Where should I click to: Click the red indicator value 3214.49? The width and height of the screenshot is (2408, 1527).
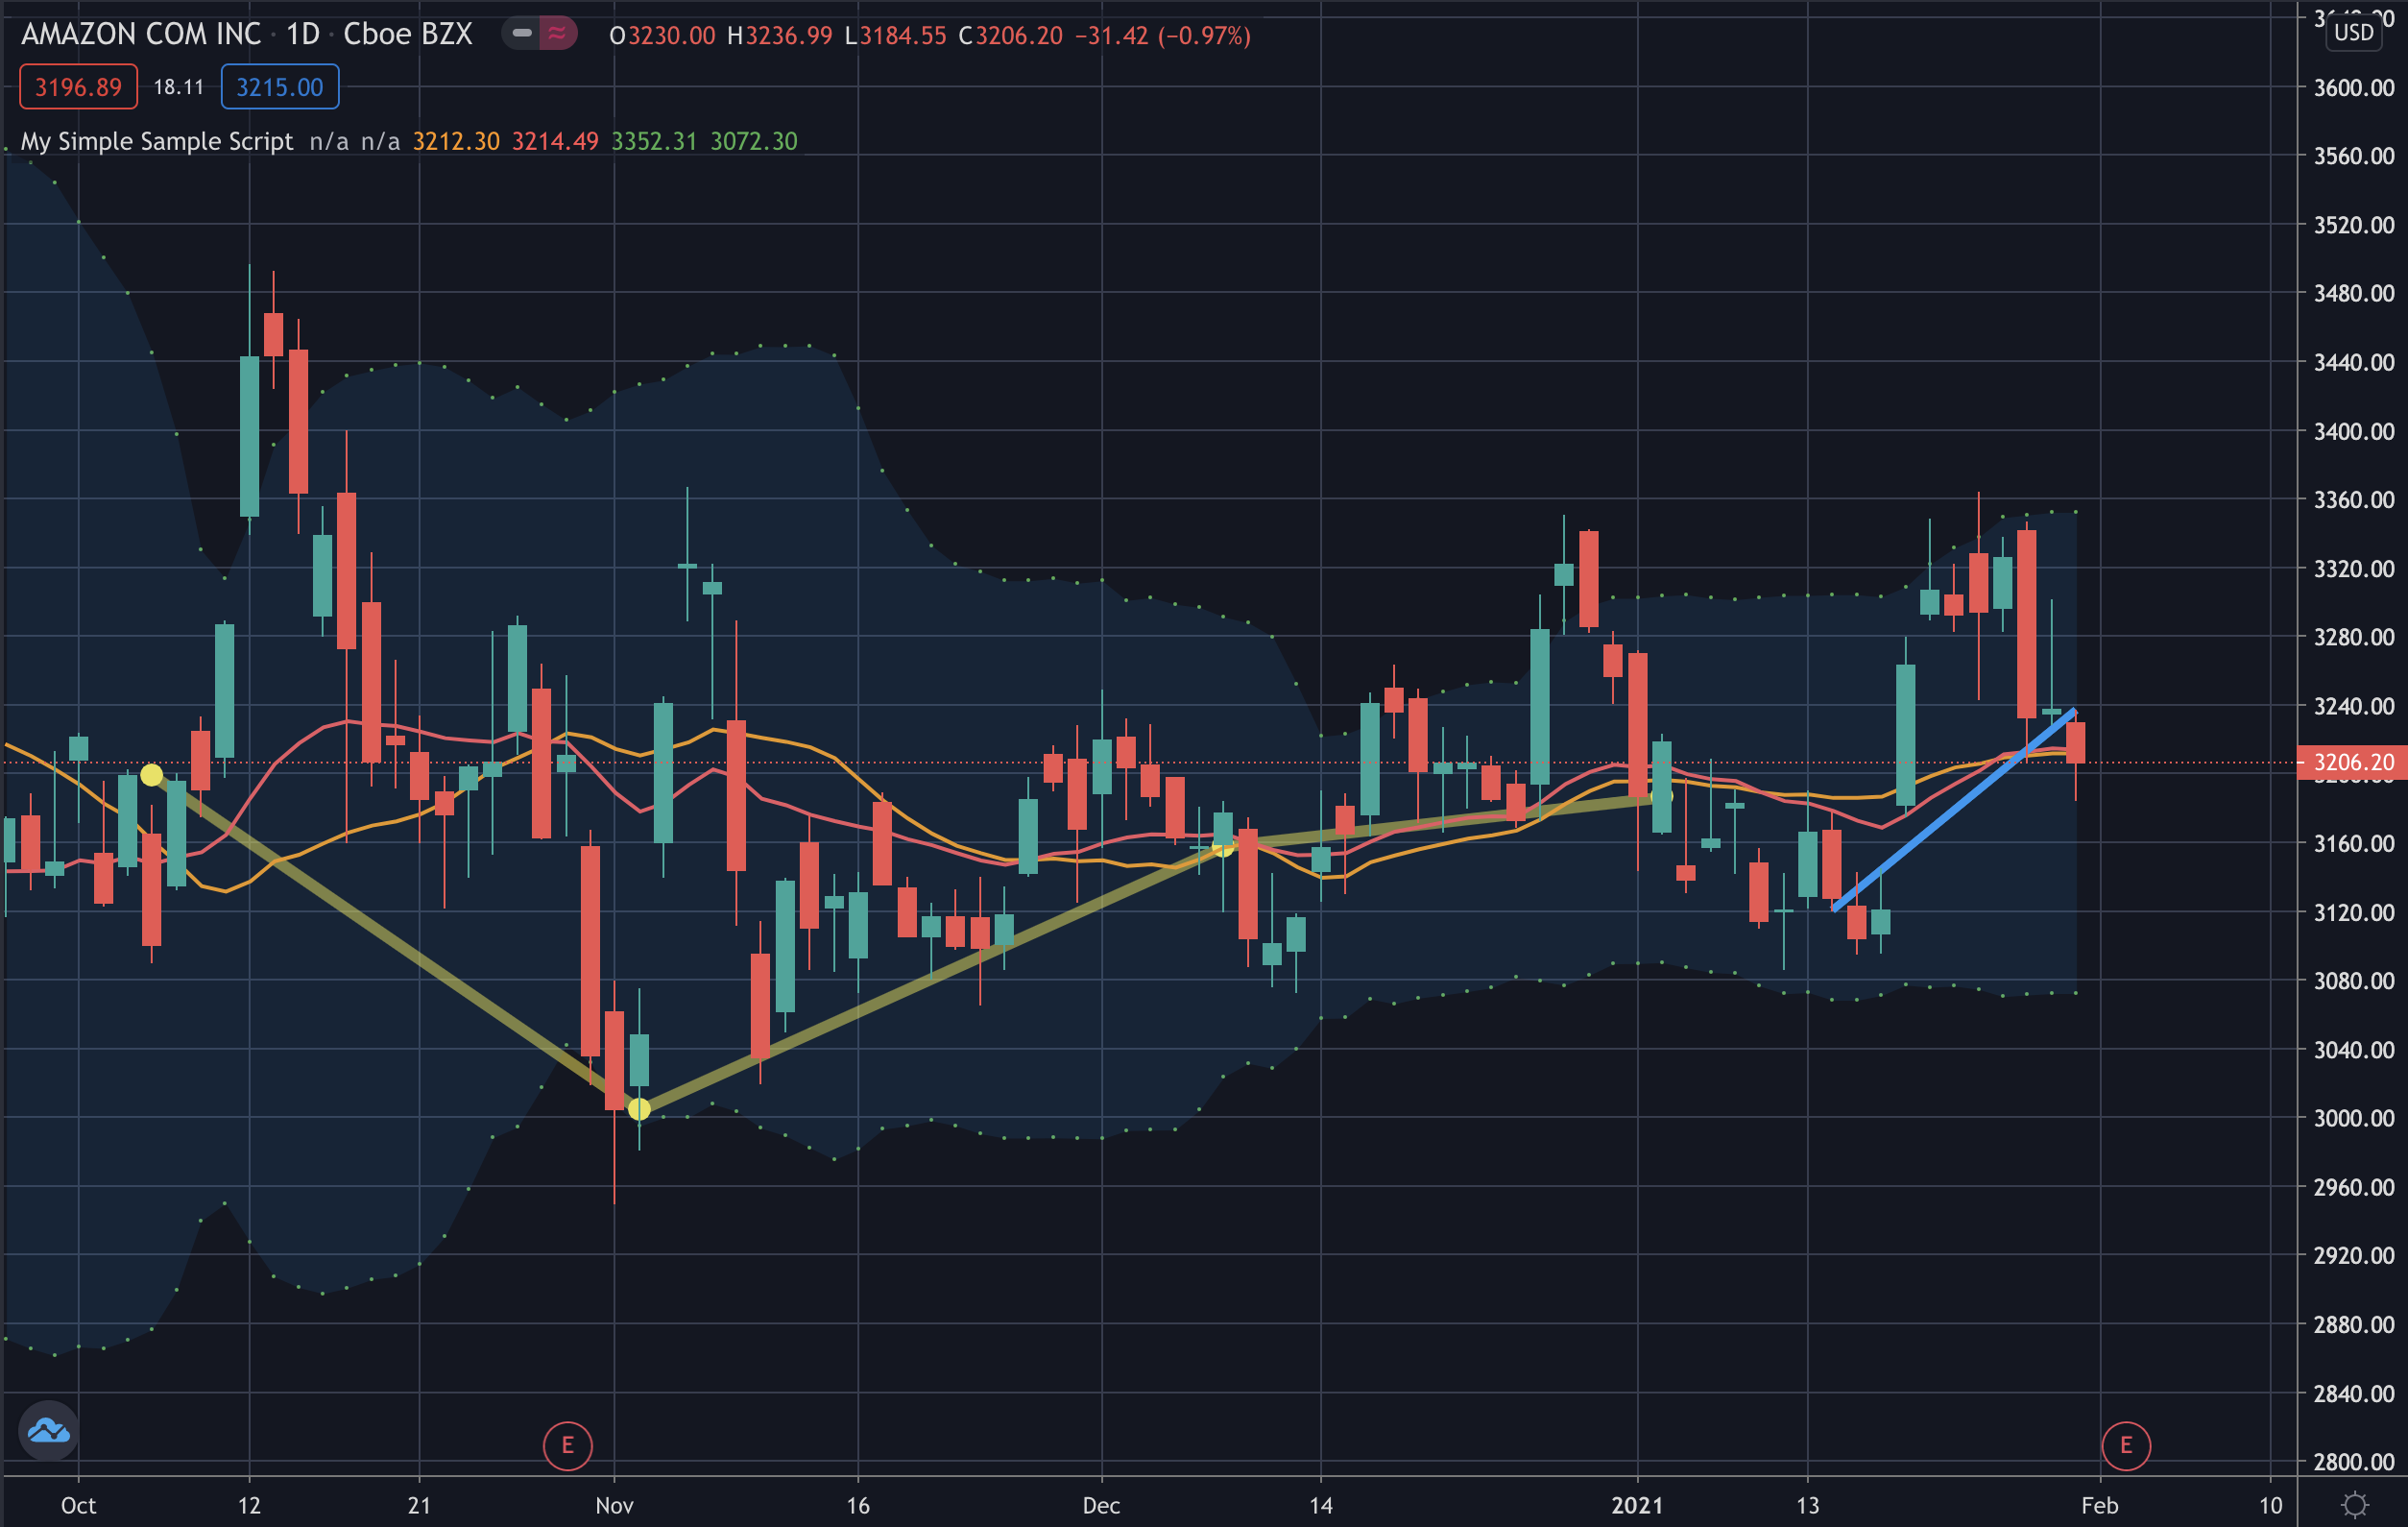pyautogui.click(x=555, y=141)
